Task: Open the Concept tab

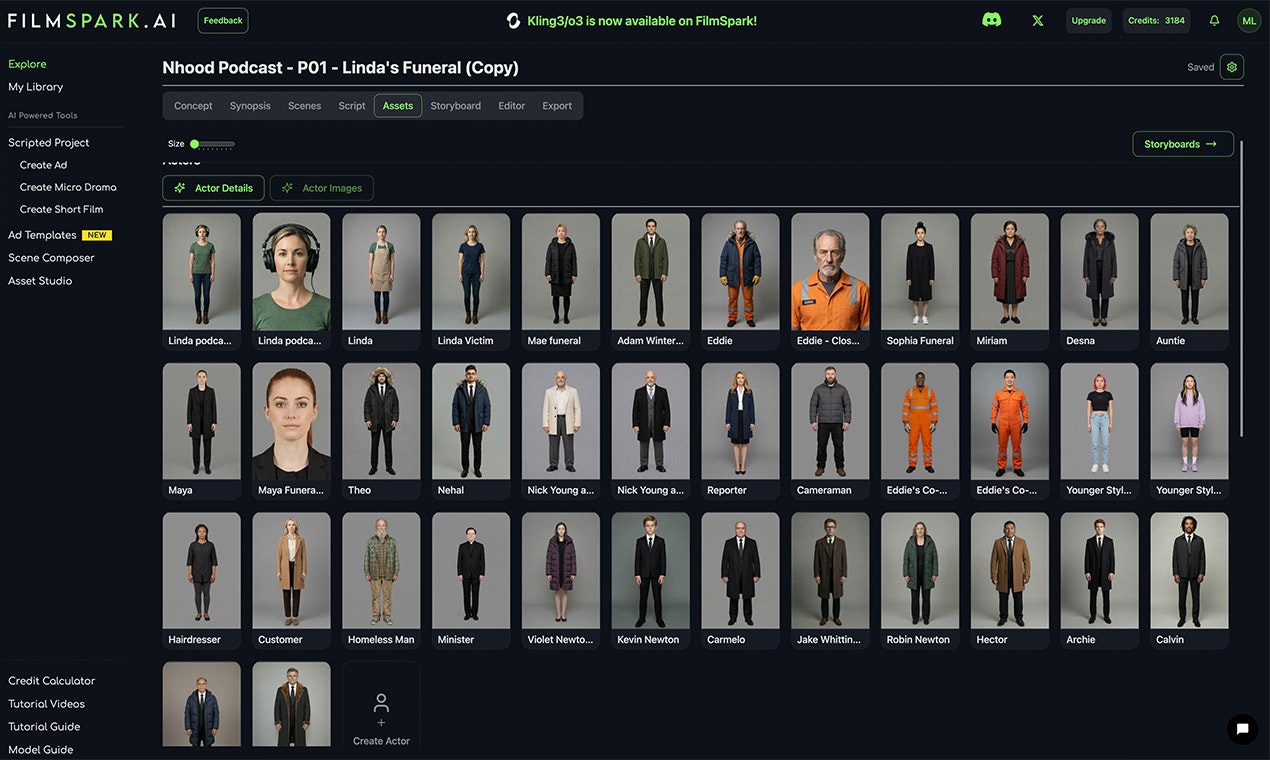Action: (192, 105)
